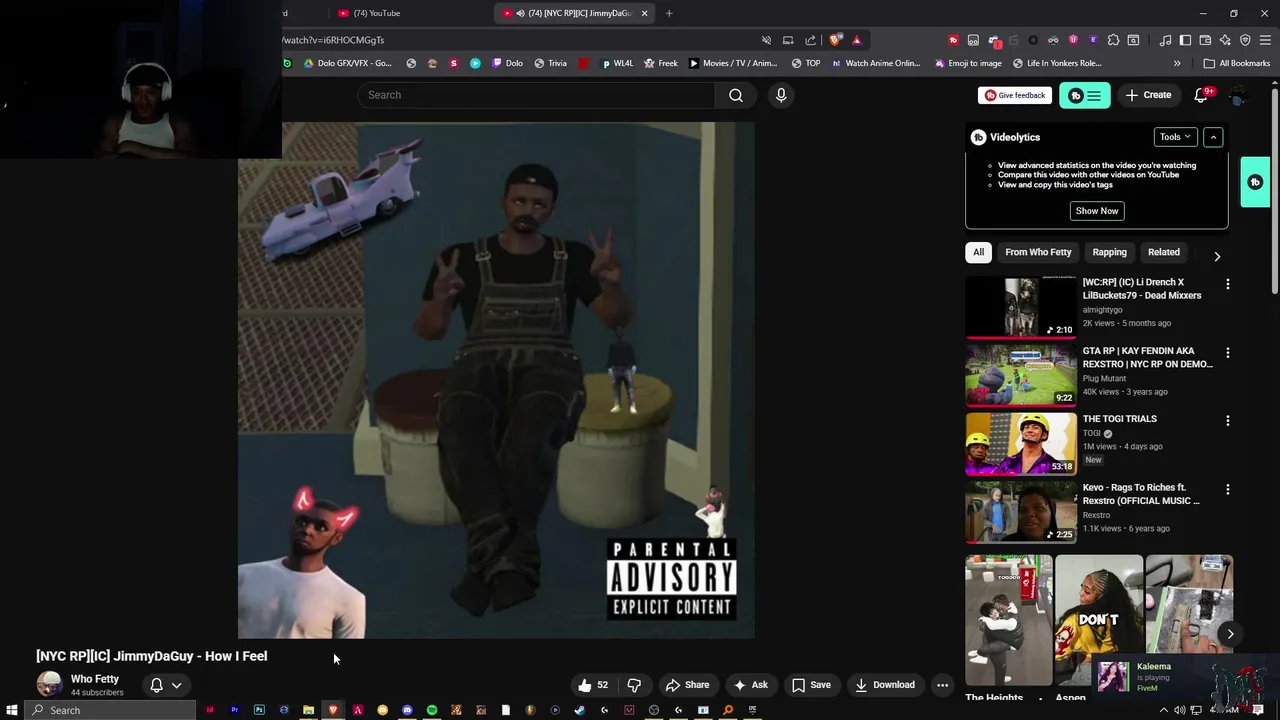Click Videolytics side tab icon
Image resolution: width=1280 pixels, height=720 pixels.
tap(1255, 182)
